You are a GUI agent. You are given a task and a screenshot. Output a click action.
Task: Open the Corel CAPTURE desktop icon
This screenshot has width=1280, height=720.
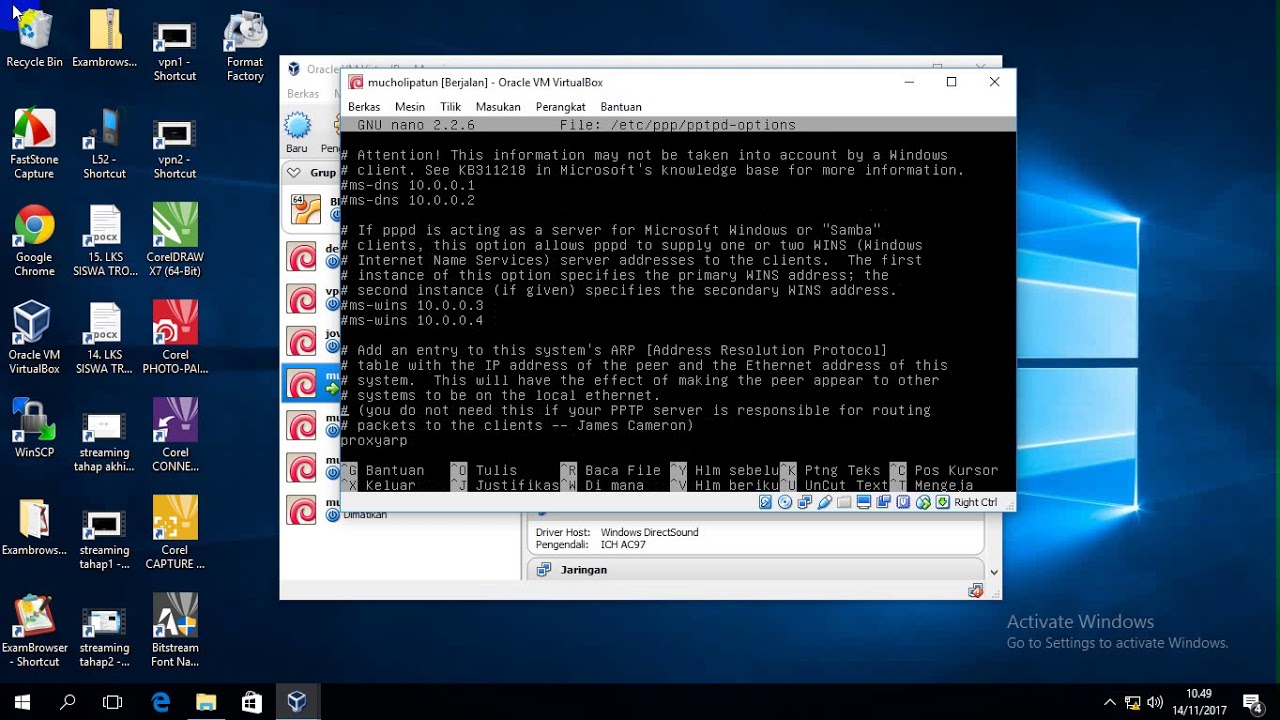pyautogui.click(x=175, y=535)
